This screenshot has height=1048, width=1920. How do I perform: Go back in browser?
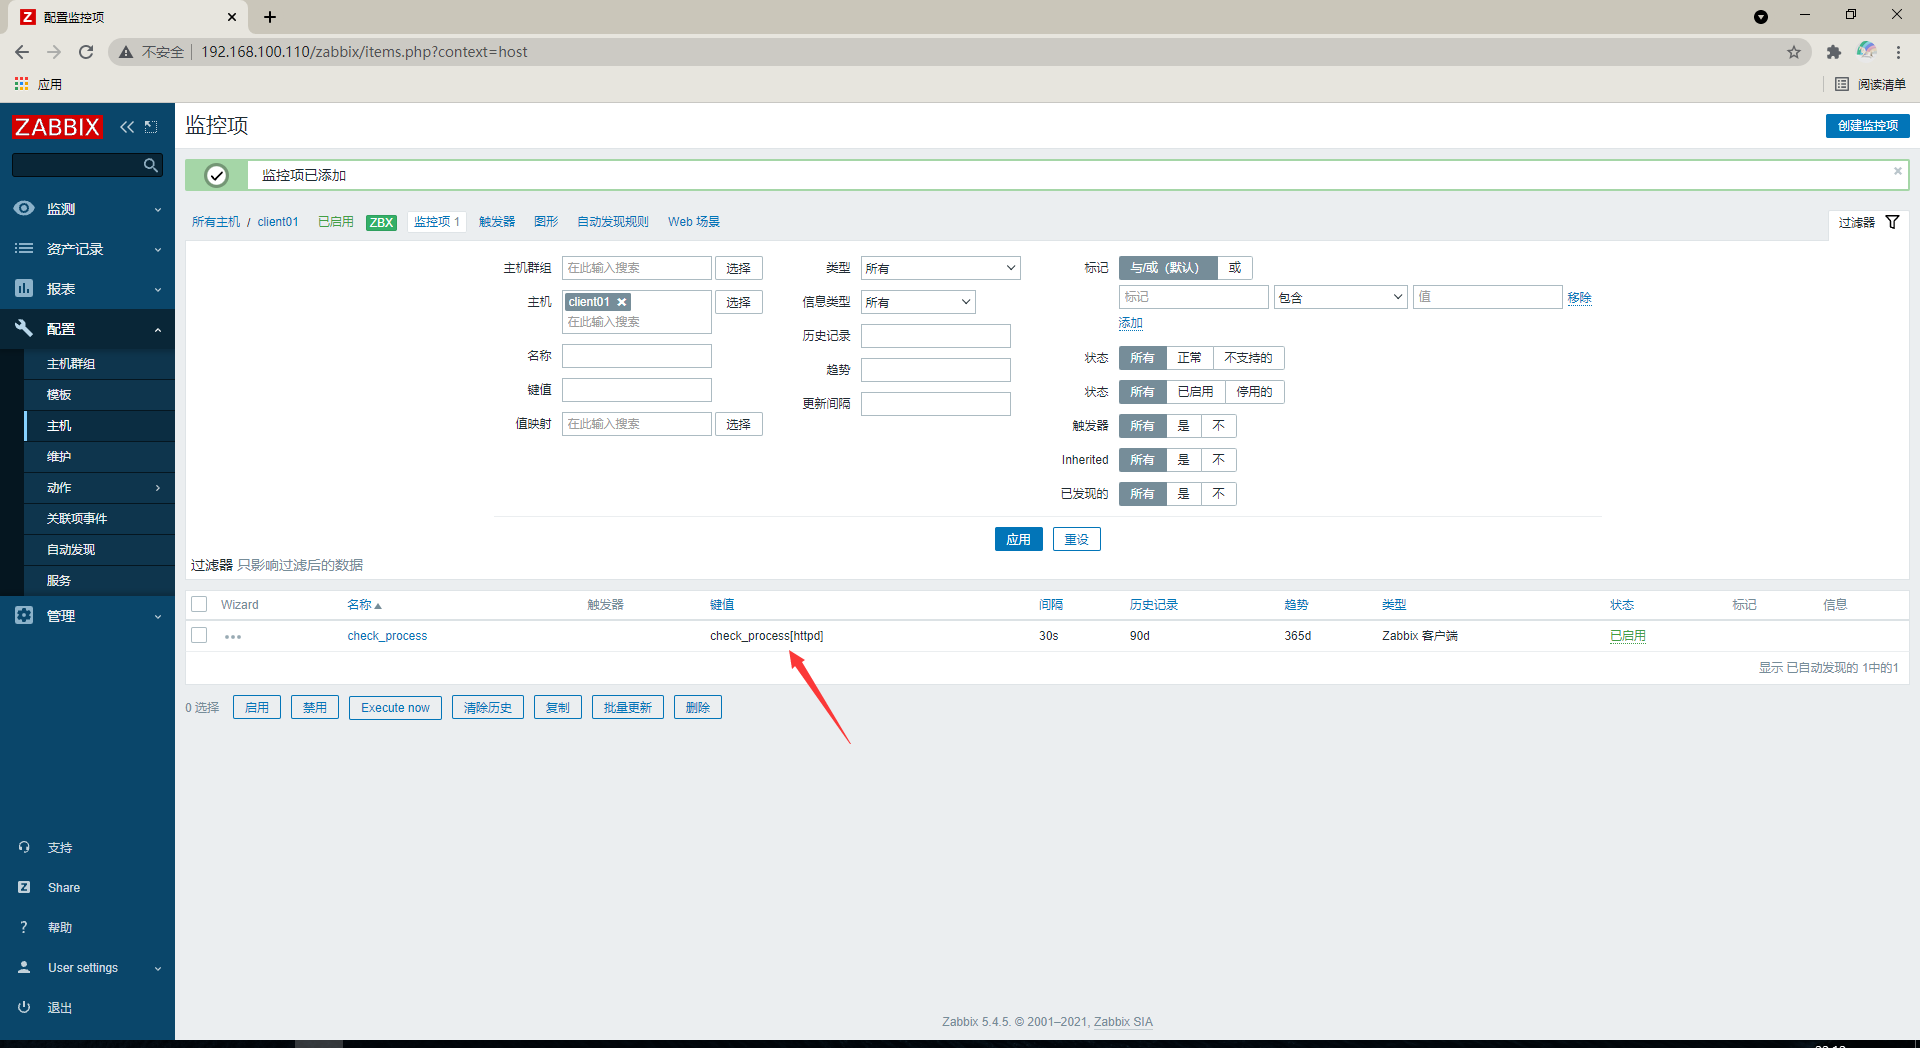pyautogui.click(x=22, y=52)
